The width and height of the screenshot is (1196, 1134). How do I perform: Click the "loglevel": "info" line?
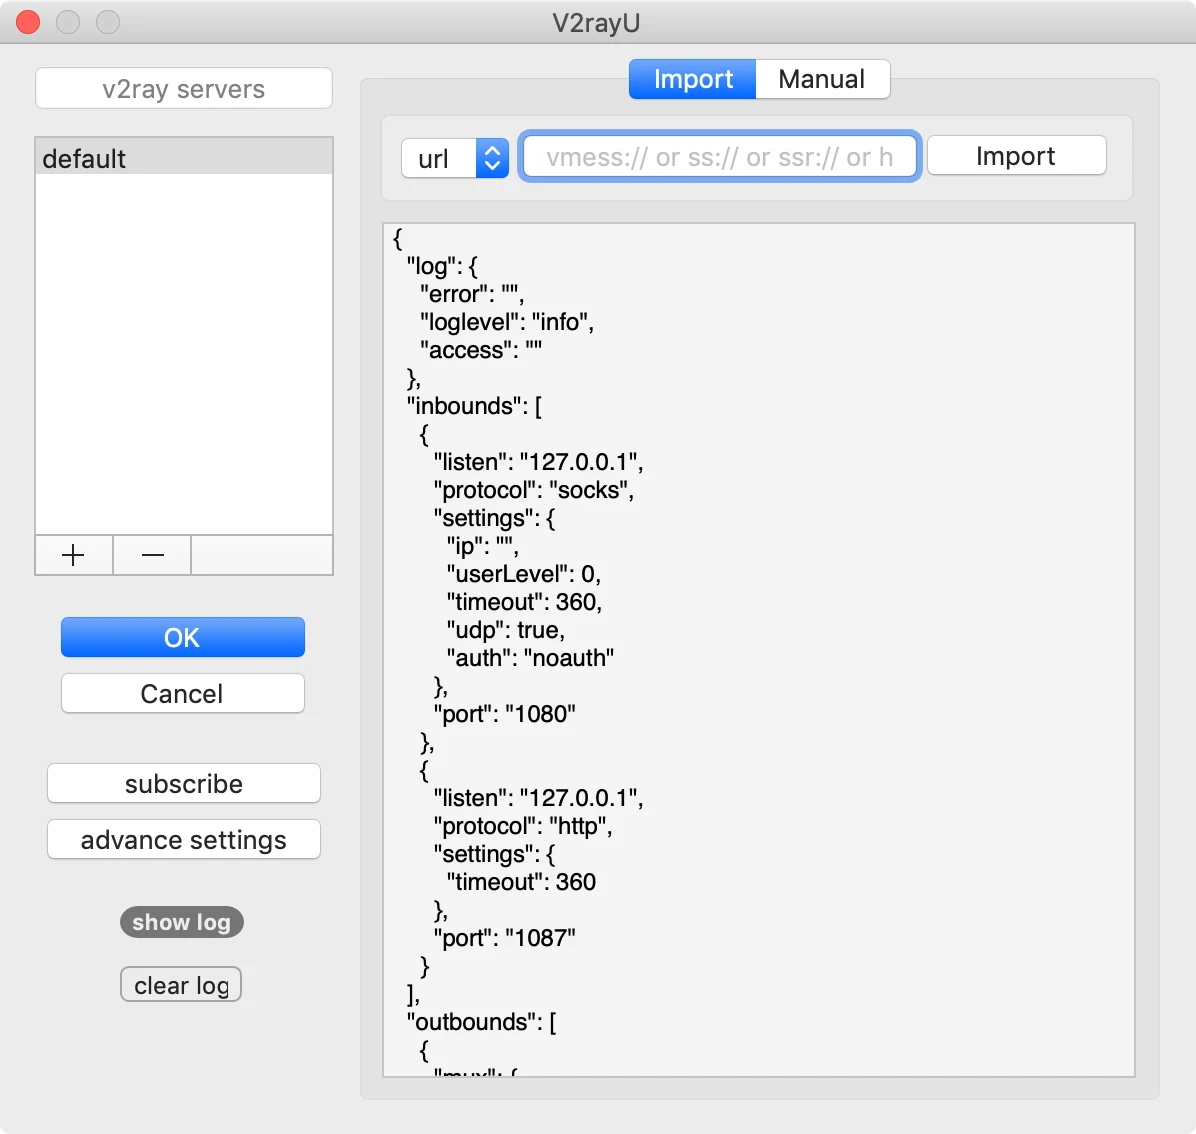[x=506, y=322]
